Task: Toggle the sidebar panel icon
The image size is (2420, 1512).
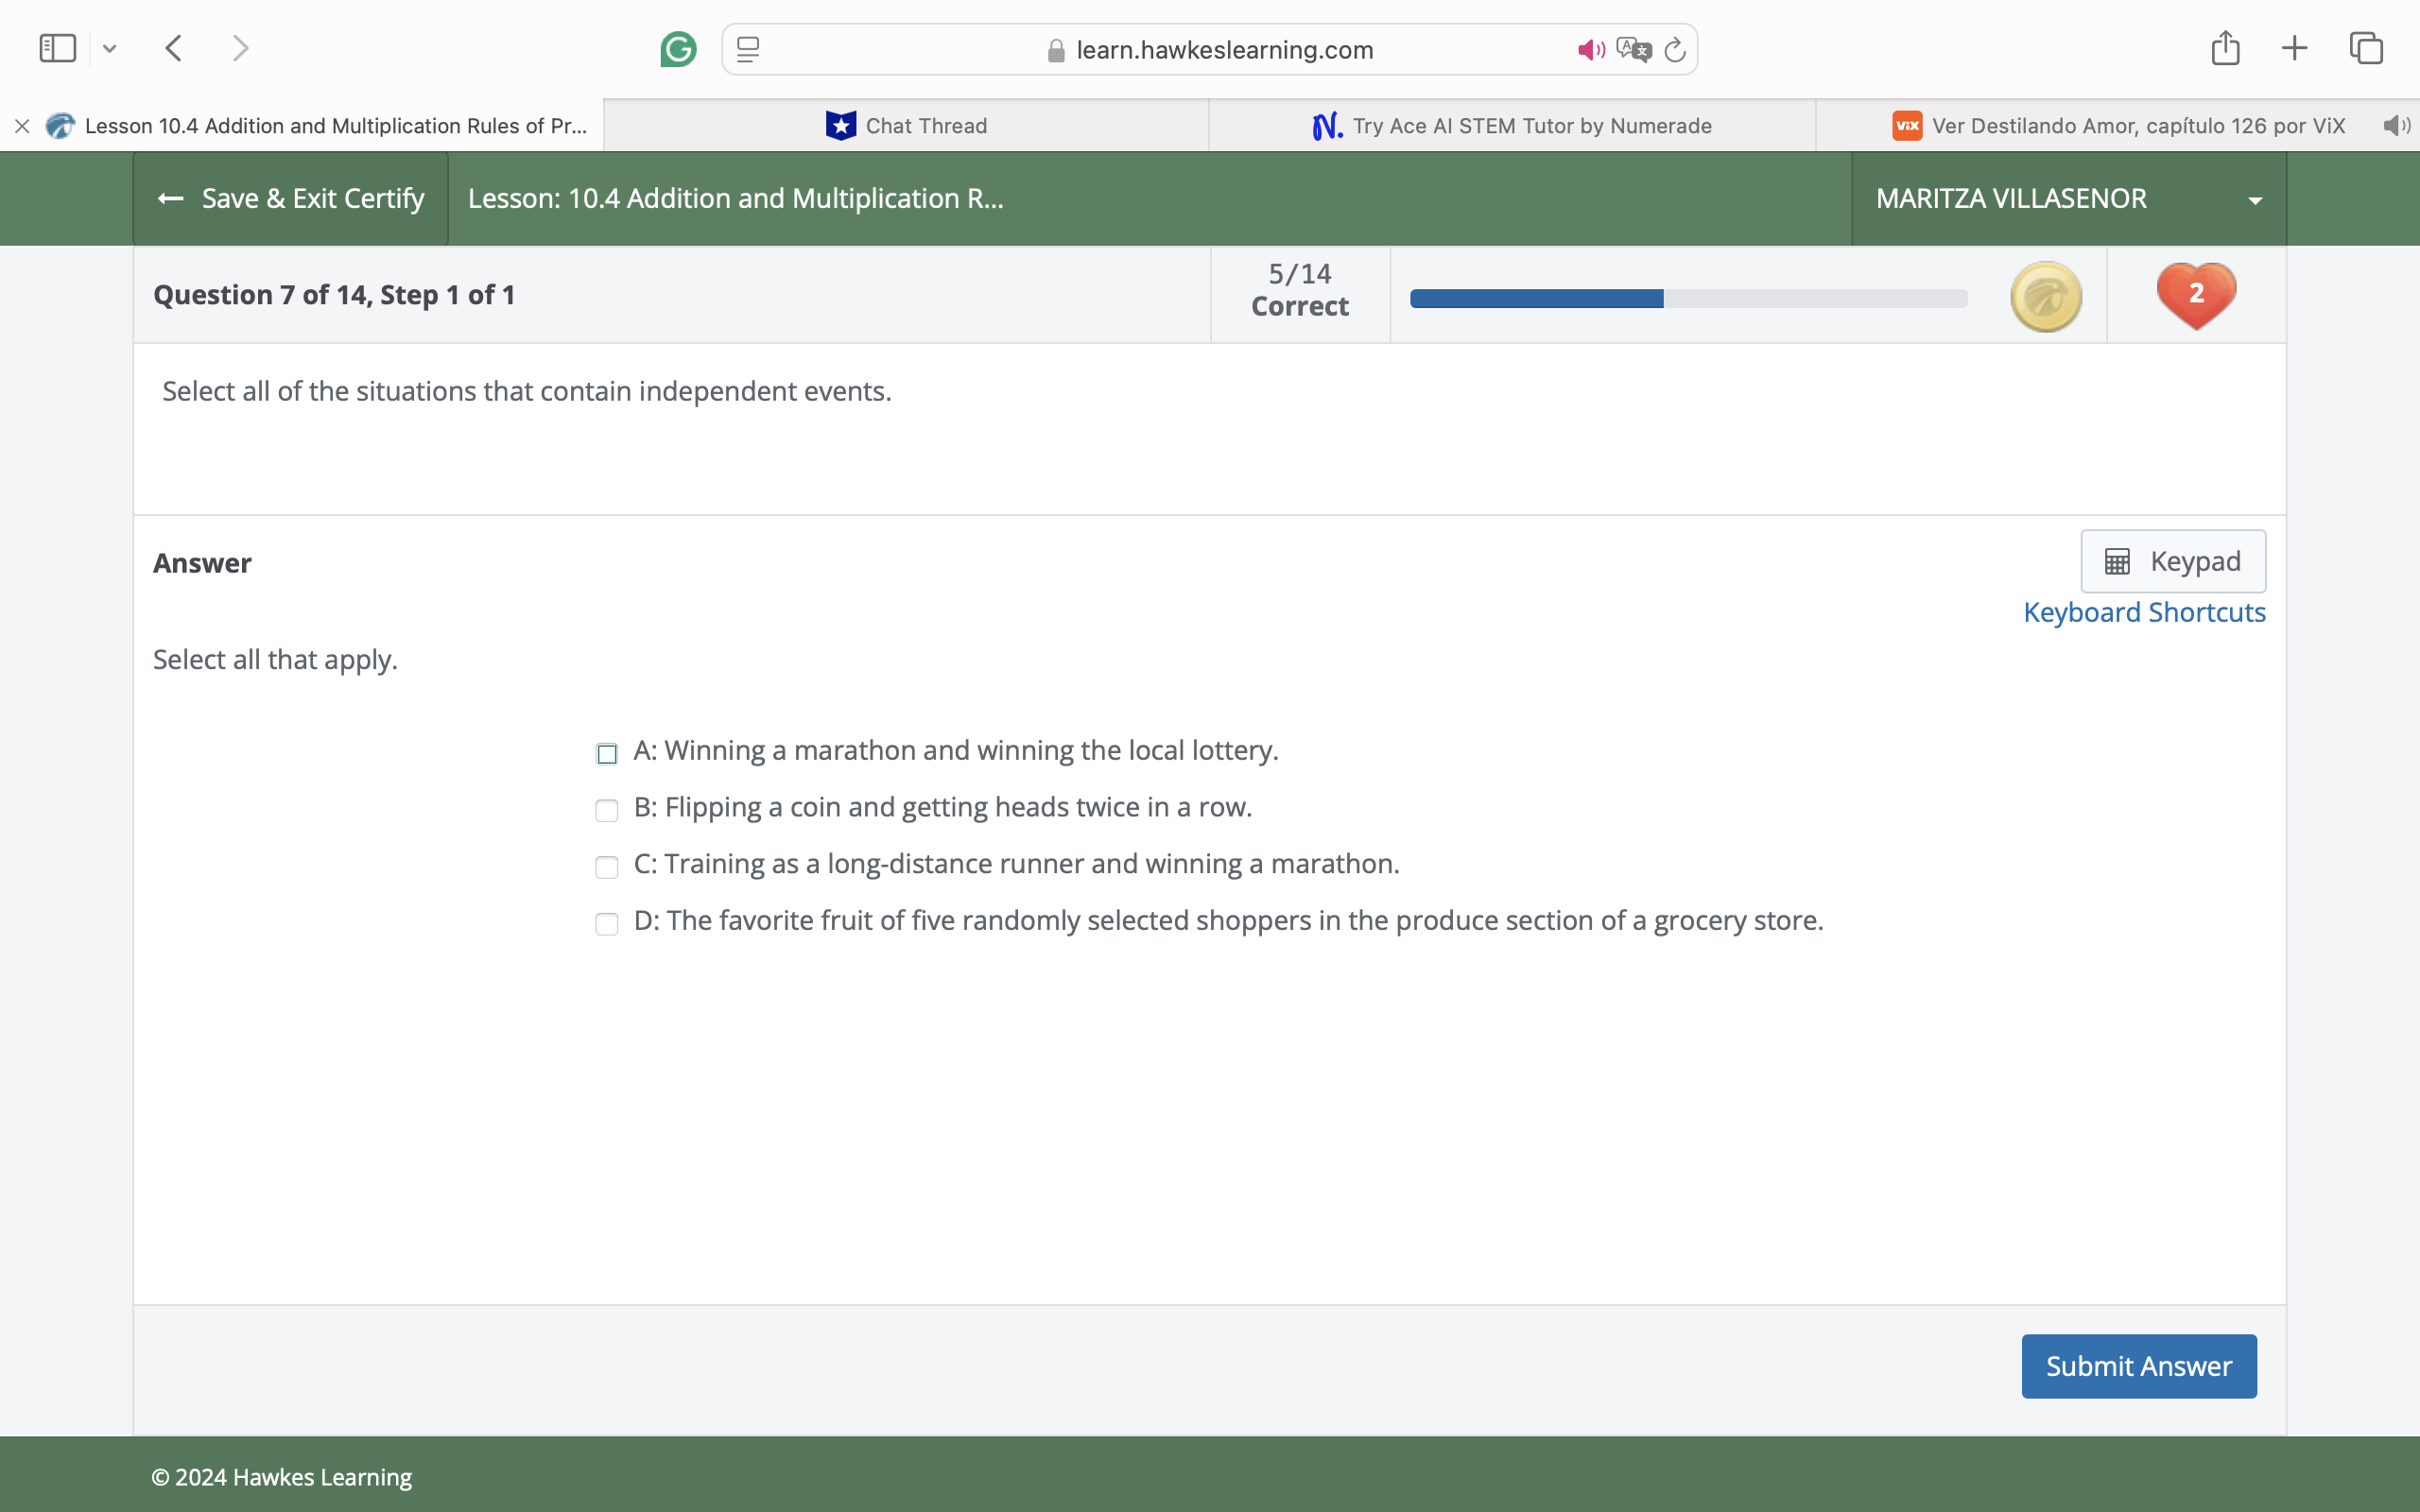Action: click(58, 48)
